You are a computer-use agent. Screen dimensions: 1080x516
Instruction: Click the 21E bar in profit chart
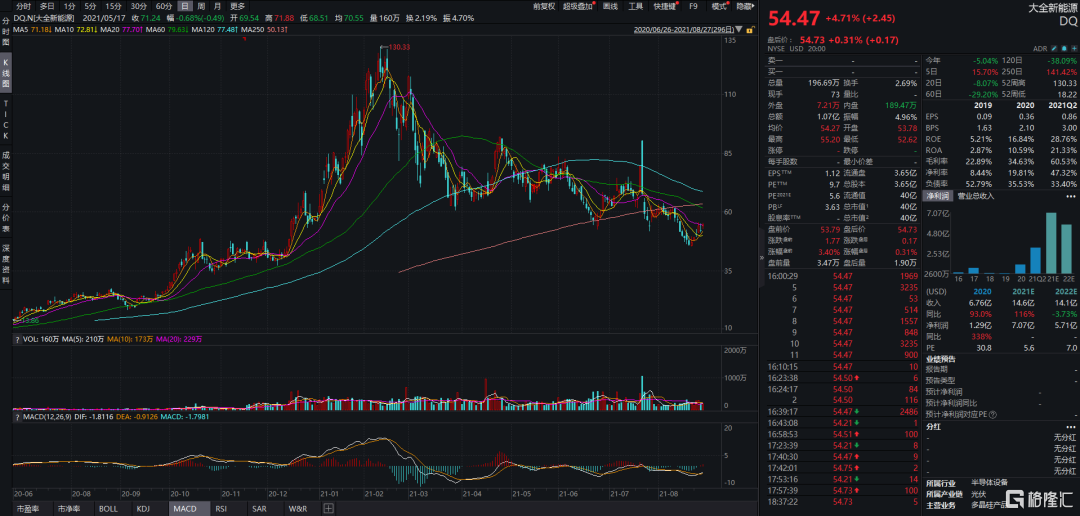(x=1051, y=242)
